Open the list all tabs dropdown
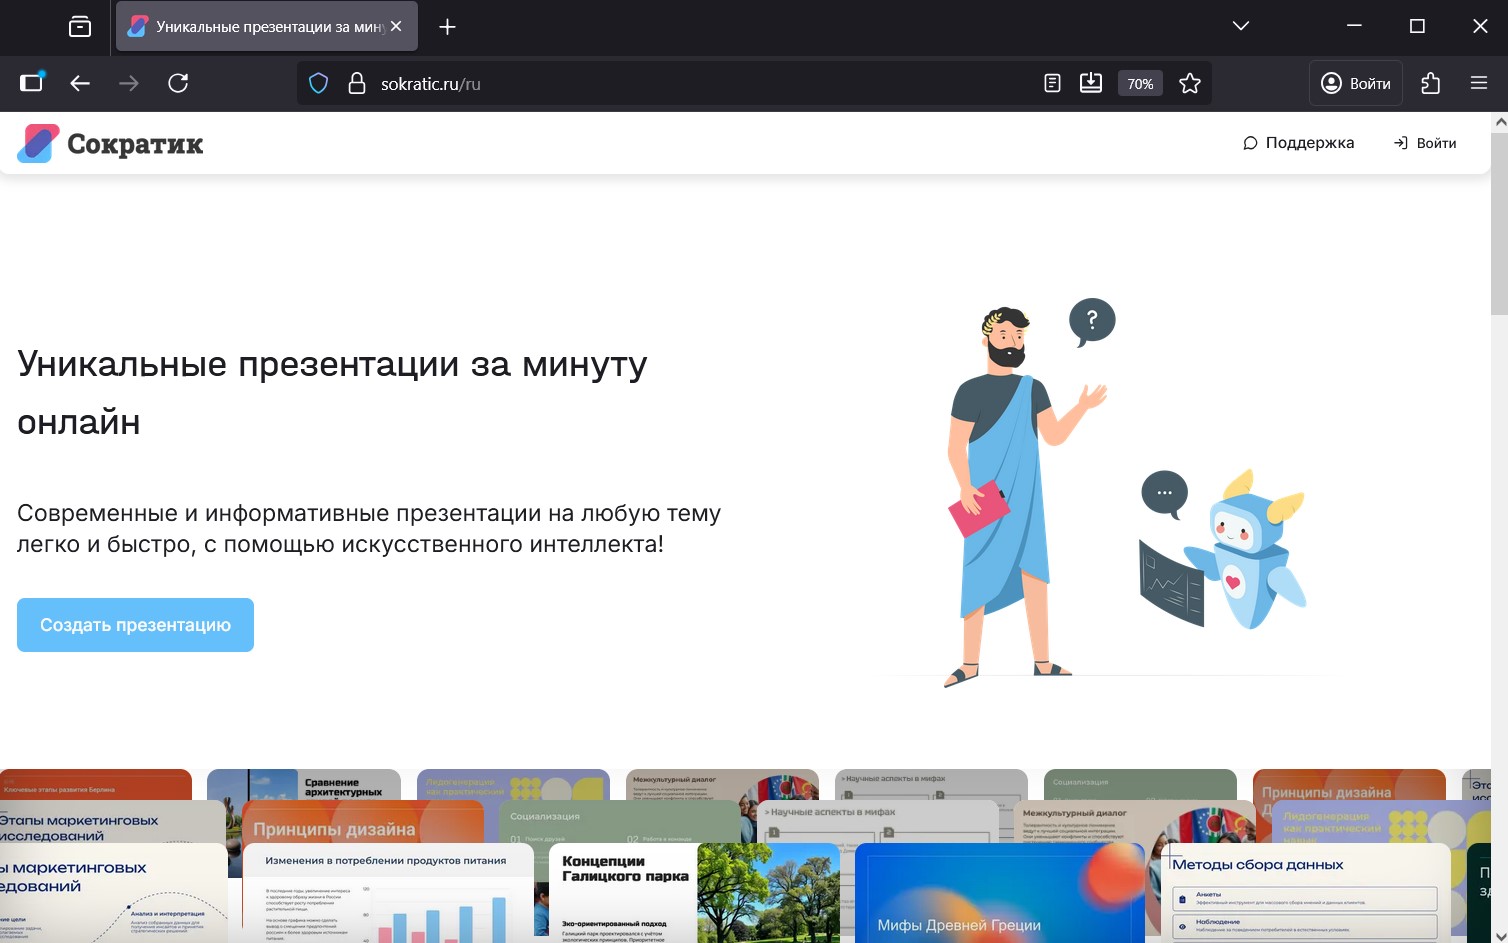The height and width of the screenshot is (943, 1508). coord(1240,26)
